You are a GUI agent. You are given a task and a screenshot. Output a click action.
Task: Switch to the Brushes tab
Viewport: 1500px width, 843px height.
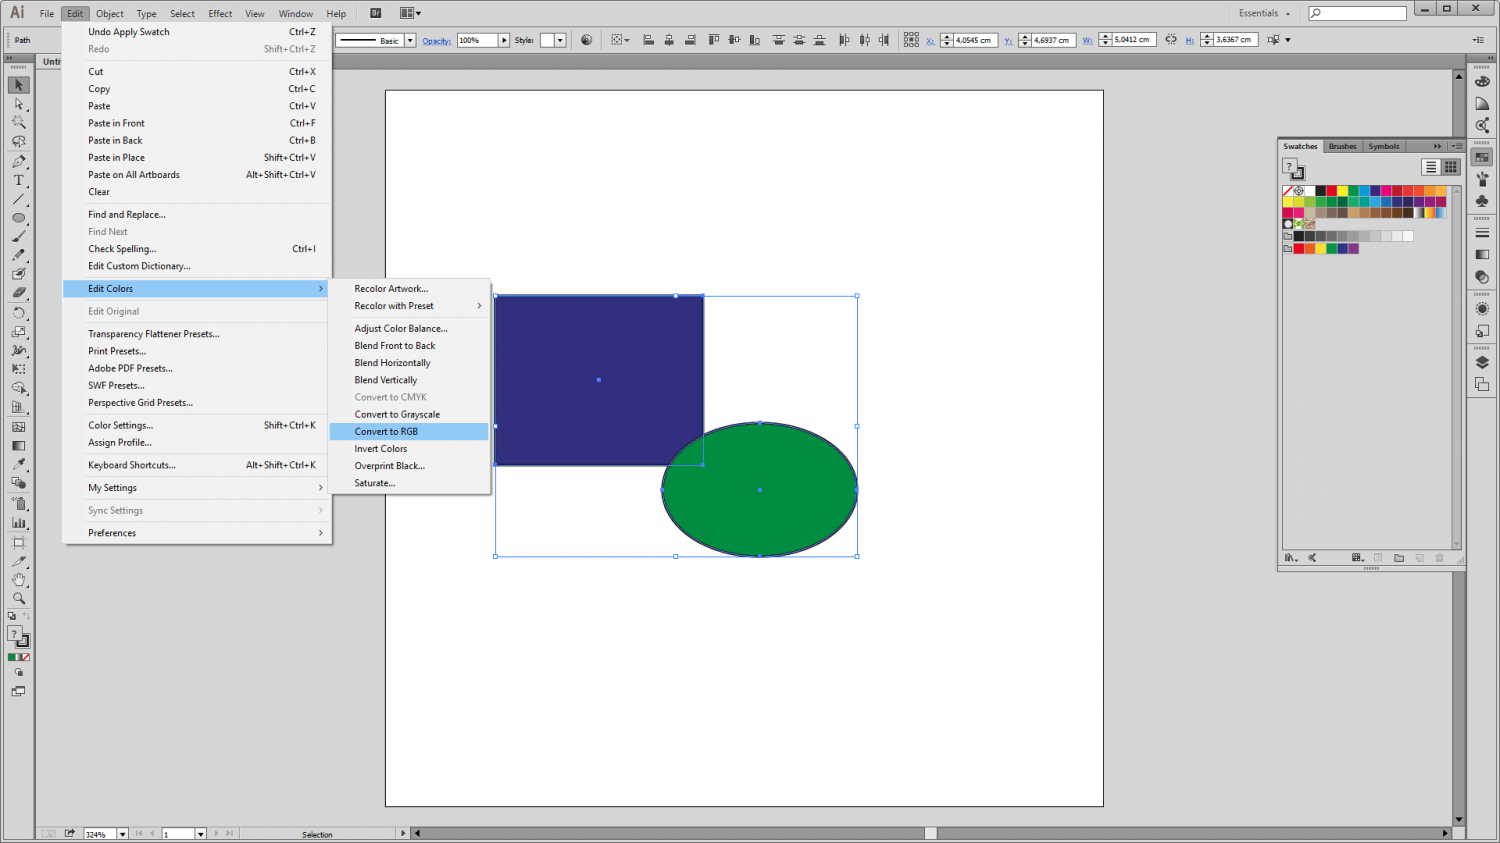click(1342, 146)
